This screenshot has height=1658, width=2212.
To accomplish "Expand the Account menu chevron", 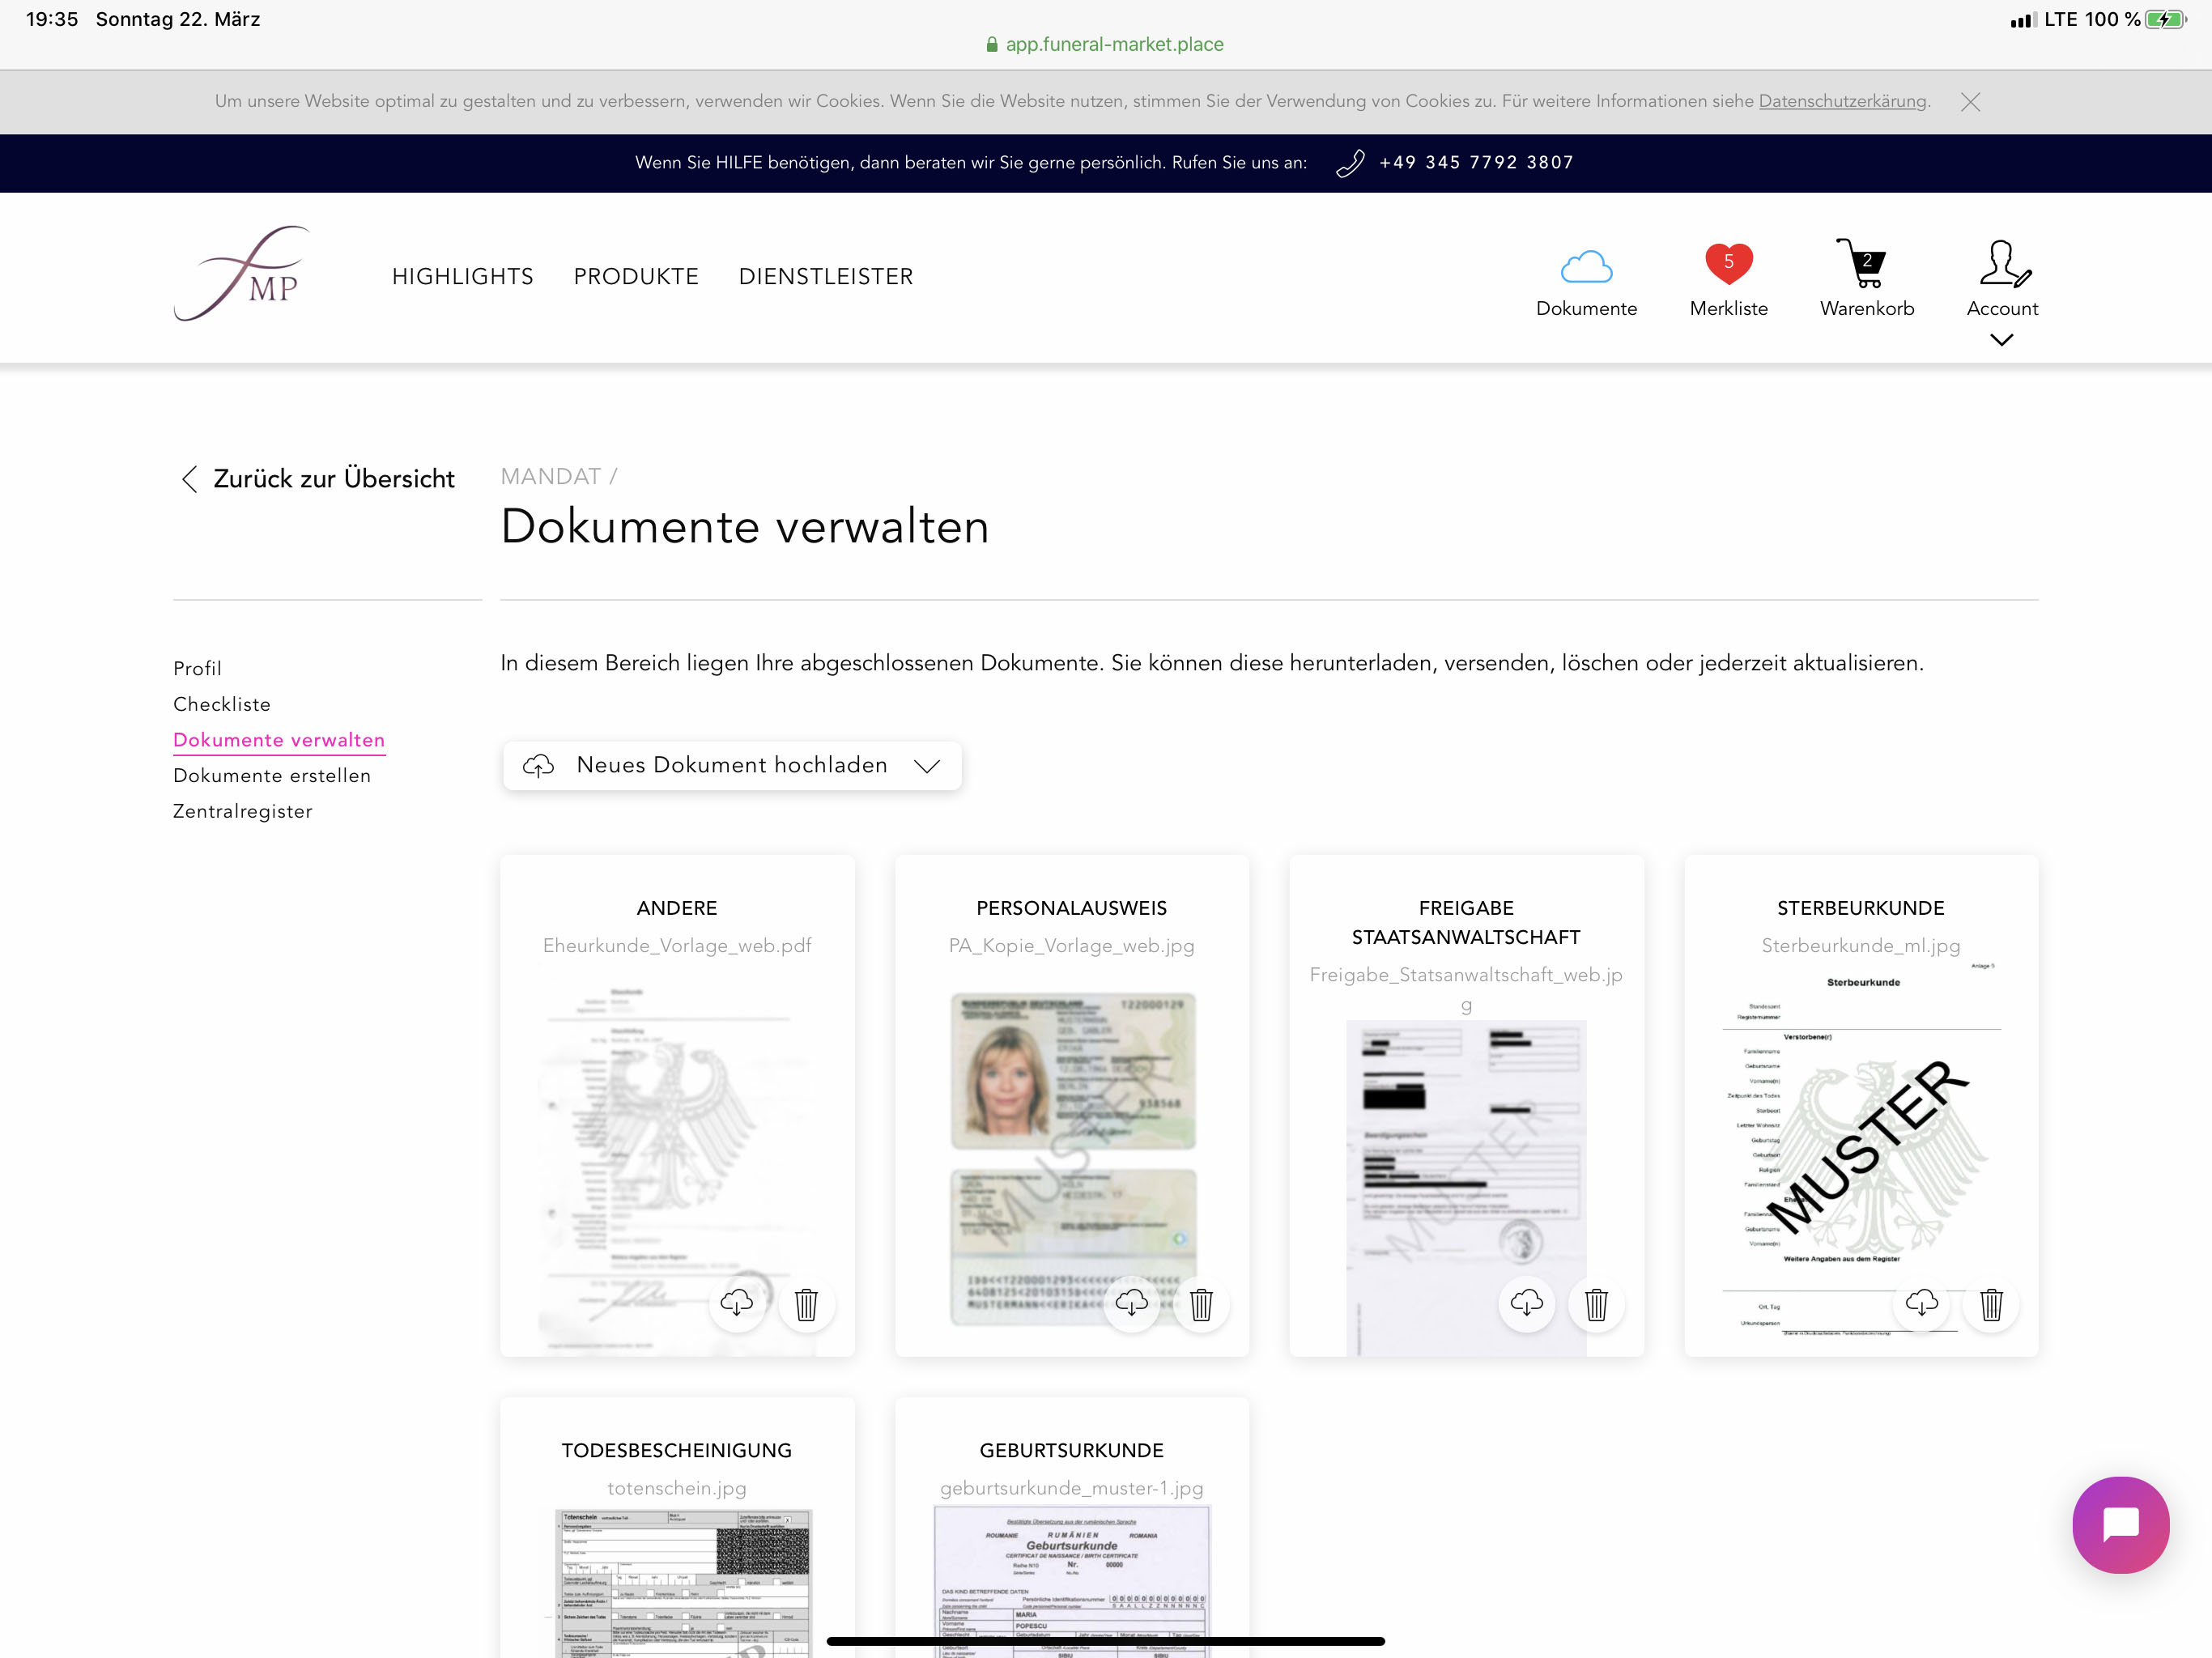I will pos(2001,340).
